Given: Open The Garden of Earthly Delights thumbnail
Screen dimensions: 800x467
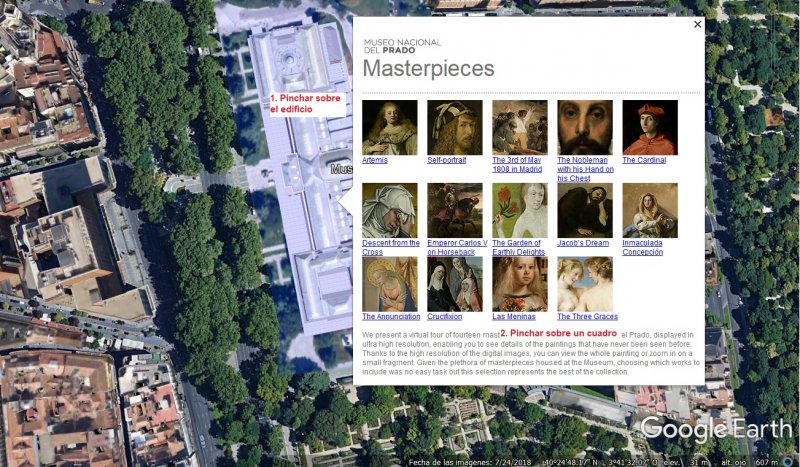Looking at the screenshot, I should [520, 210].
